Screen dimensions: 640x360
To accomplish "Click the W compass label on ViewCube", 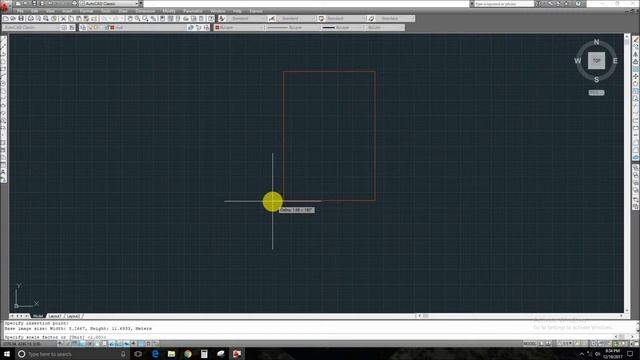I will coord(578,61).
